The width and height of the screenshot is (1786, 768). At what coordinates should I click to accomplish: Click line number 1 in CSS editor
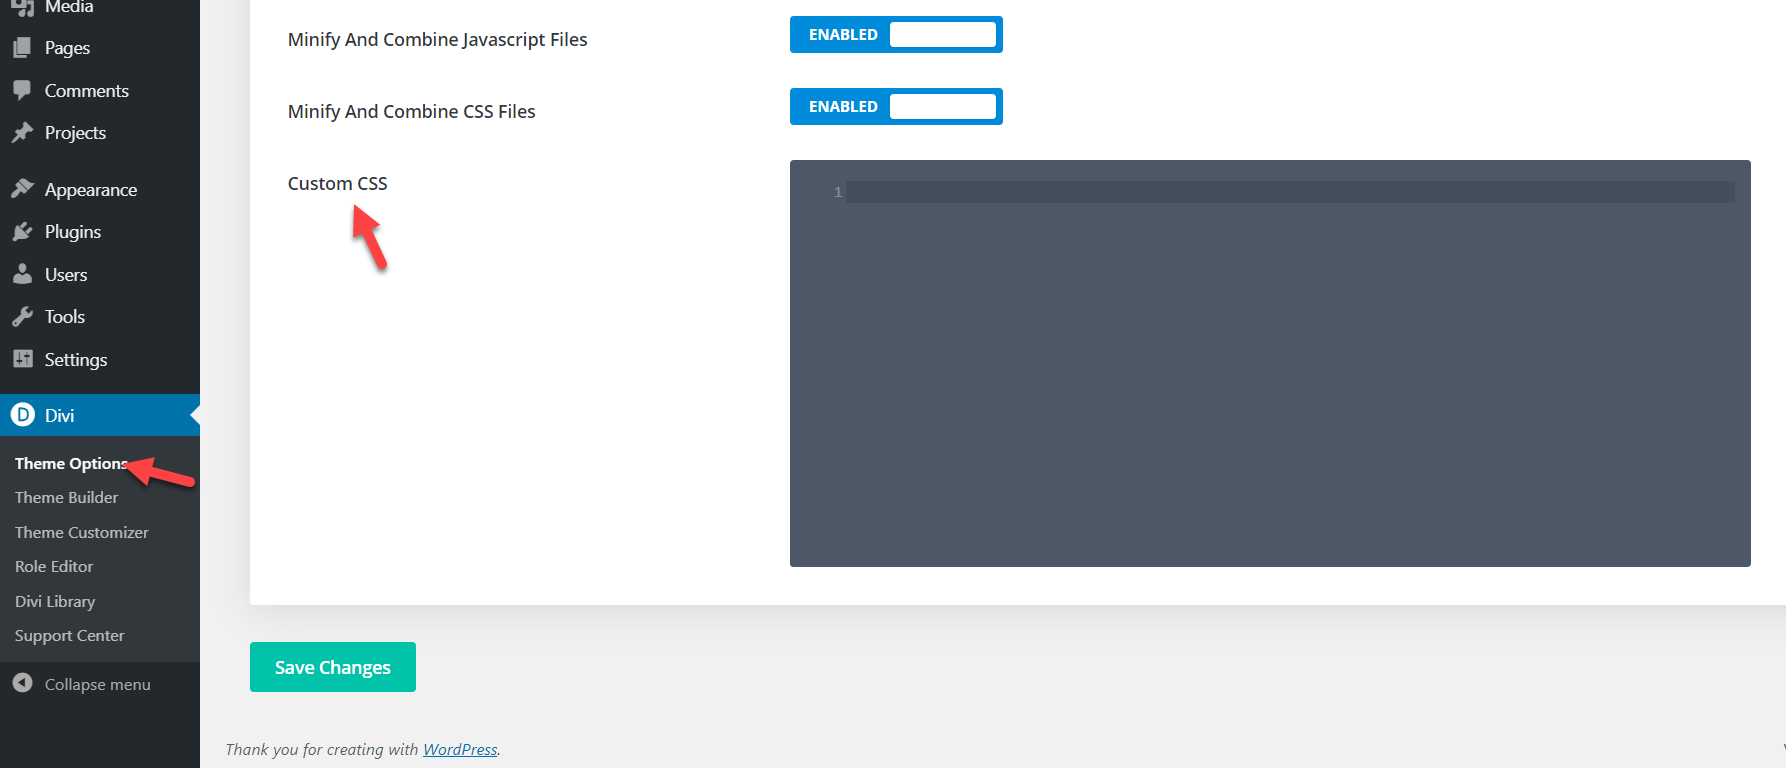coord(838,192)
